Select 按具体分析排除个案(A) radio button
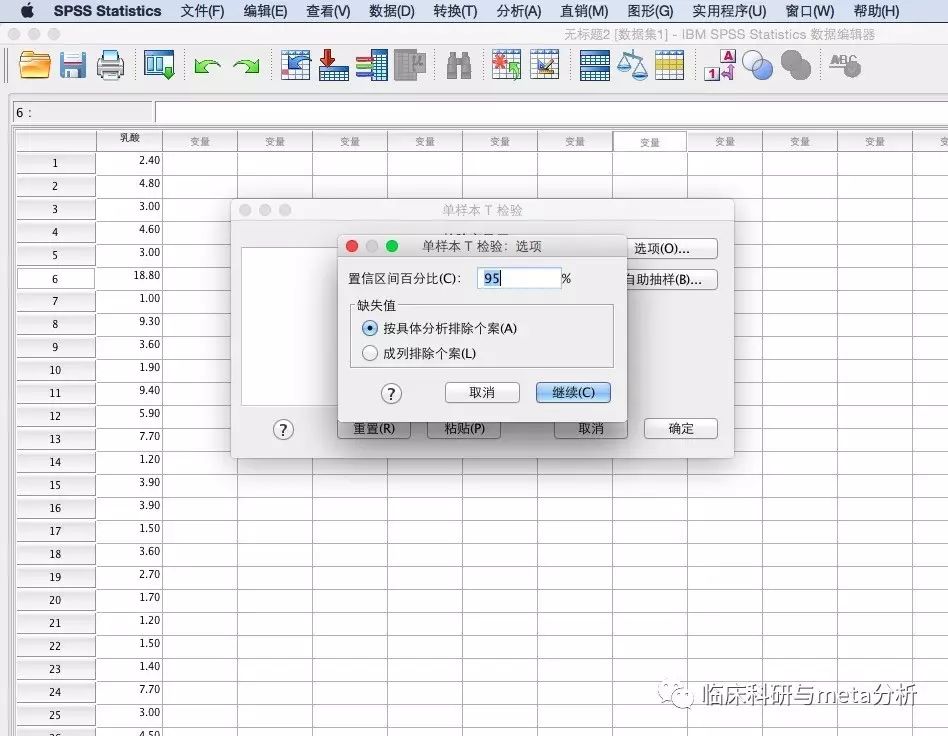The height and width of the screenshot is (736, 948). click(x=369, y=328)
